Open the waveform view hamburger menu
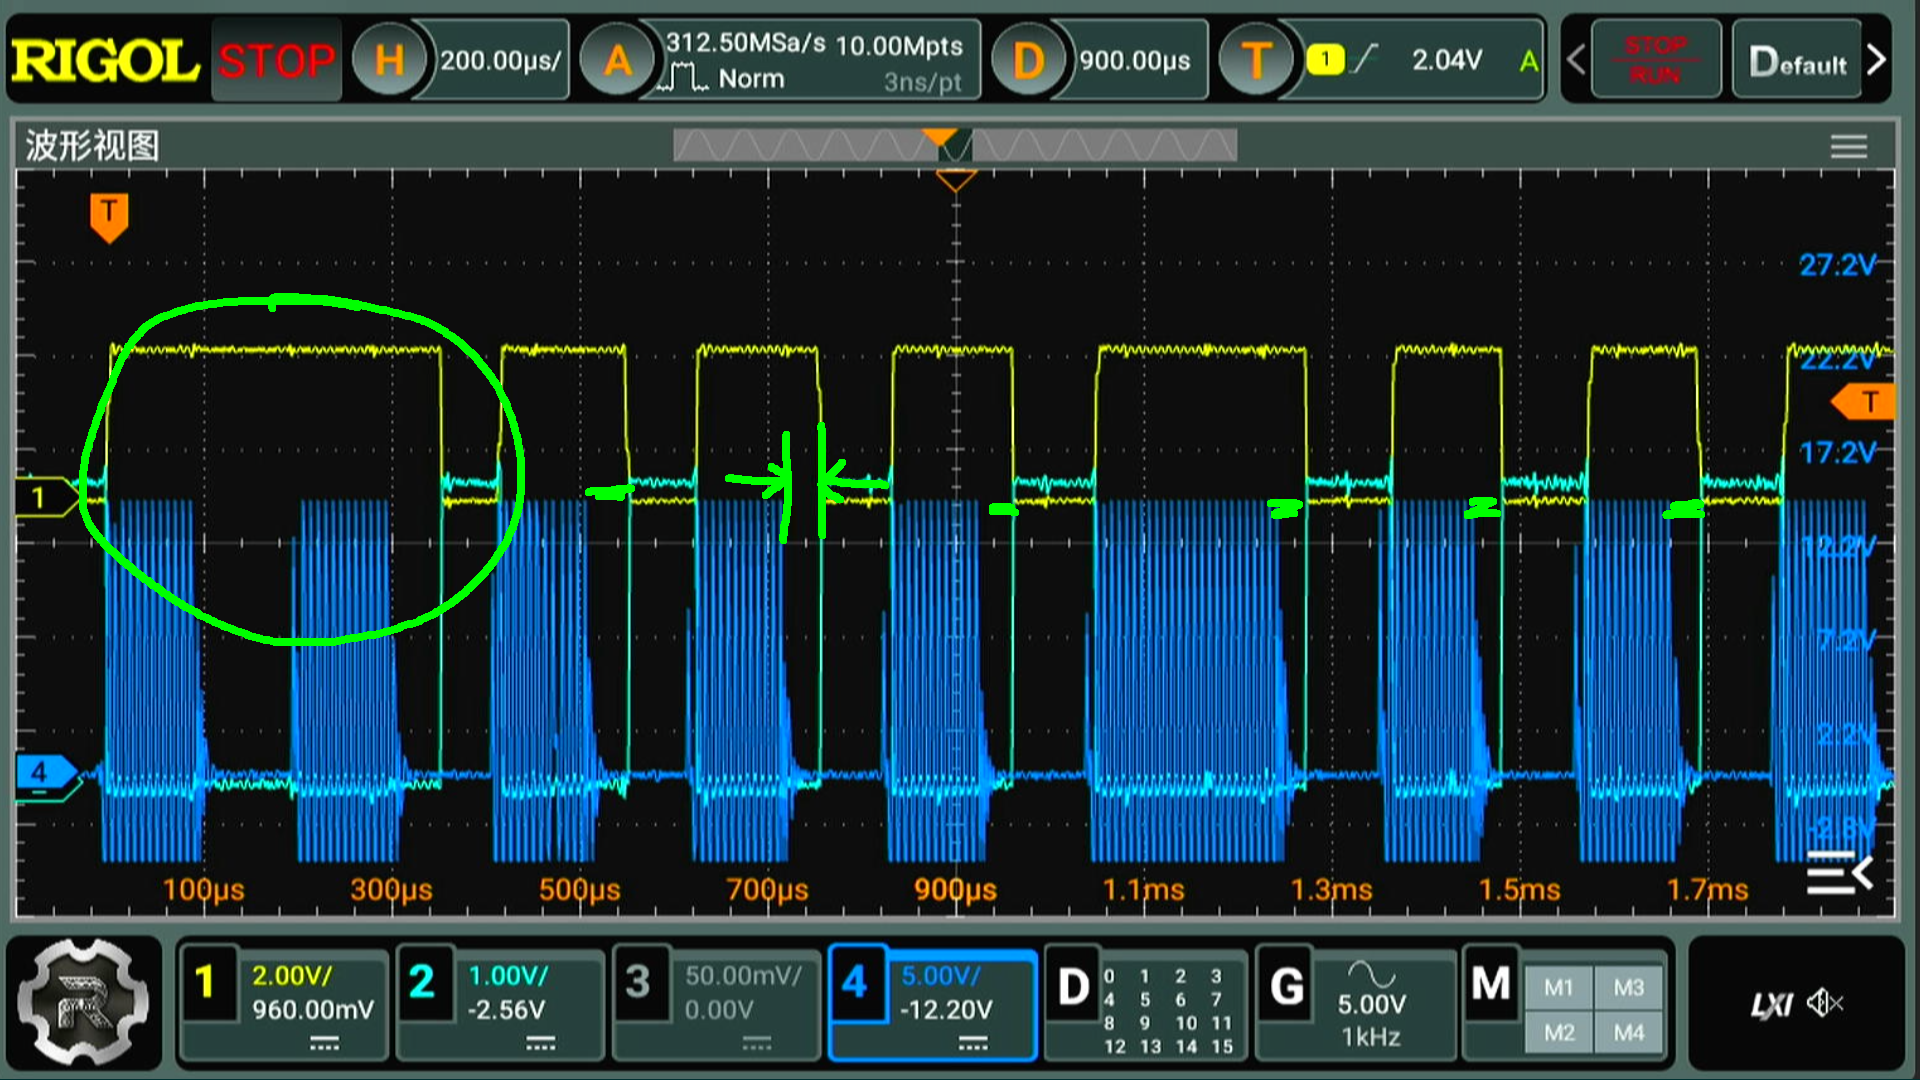The image size is (1920, 1080). [x=1848, y=147]
